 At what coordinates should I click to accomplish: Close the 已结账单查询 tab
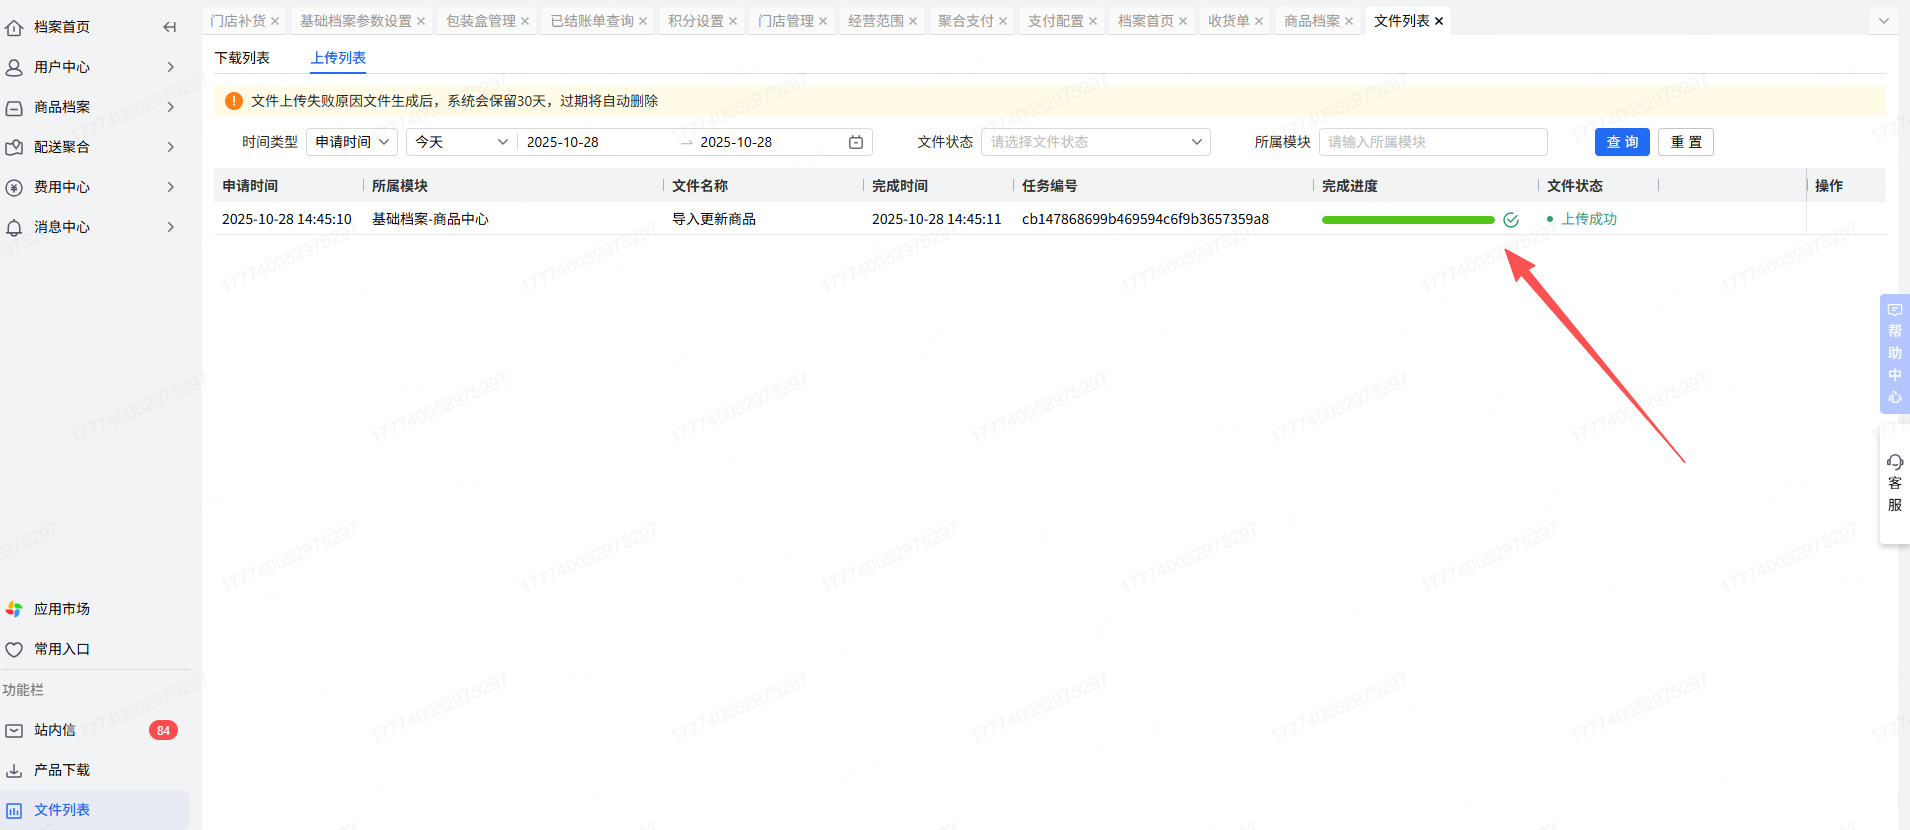coord(643,21)
